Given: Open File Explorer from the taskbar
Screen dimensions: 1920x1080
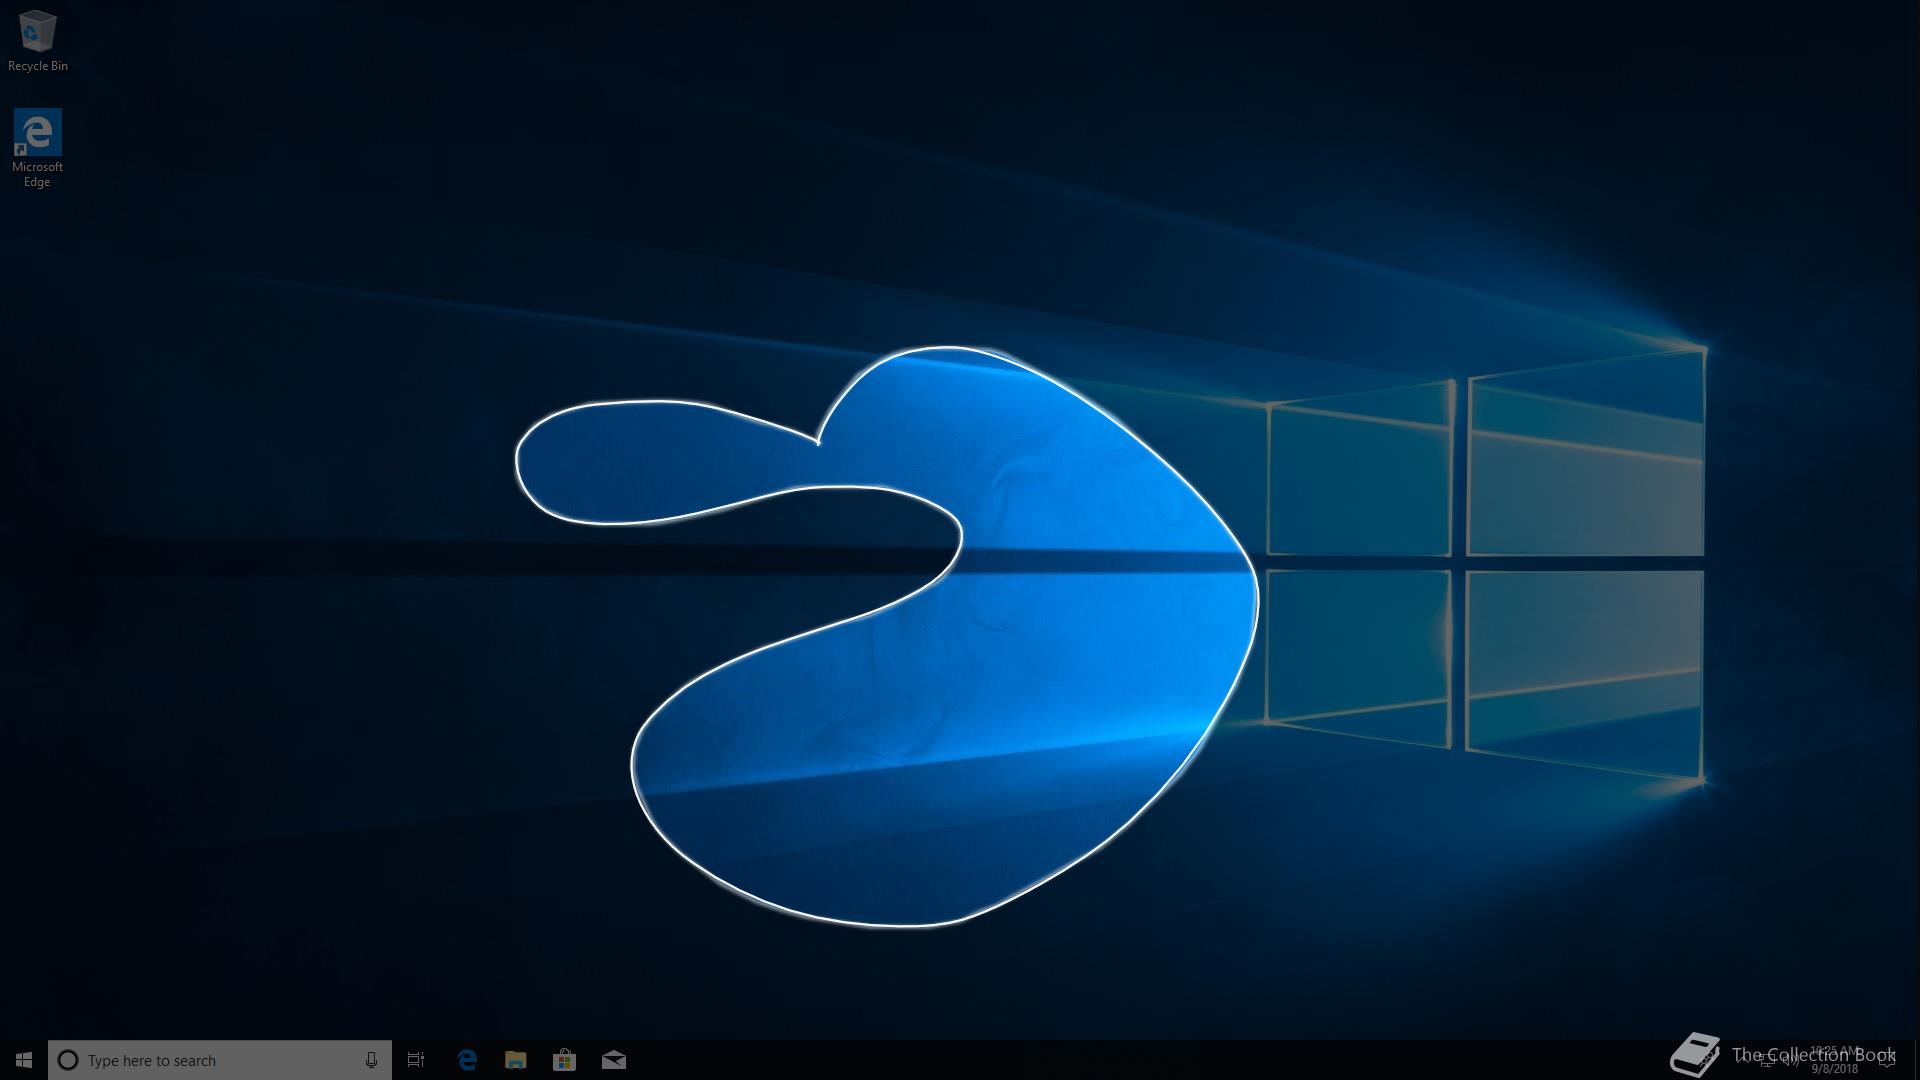Looking at the screenshot, I should pos(515,1060).
